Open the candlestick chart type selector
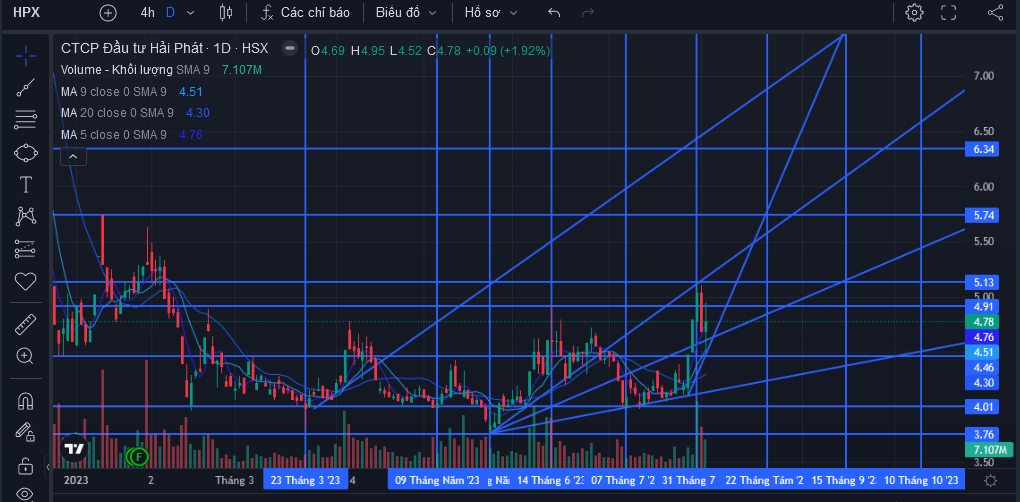The width and height of the screenshot is (1020, 502). (226, 12)
